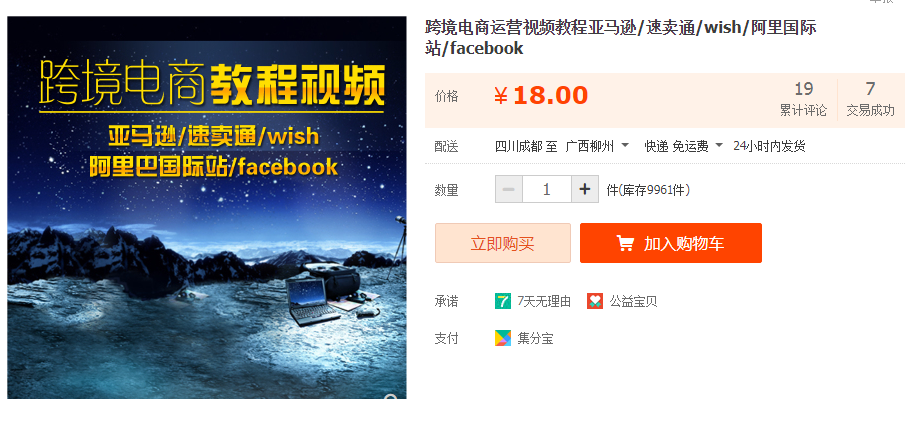Click the red charity heart icon
905x422 pixels.
595,301
